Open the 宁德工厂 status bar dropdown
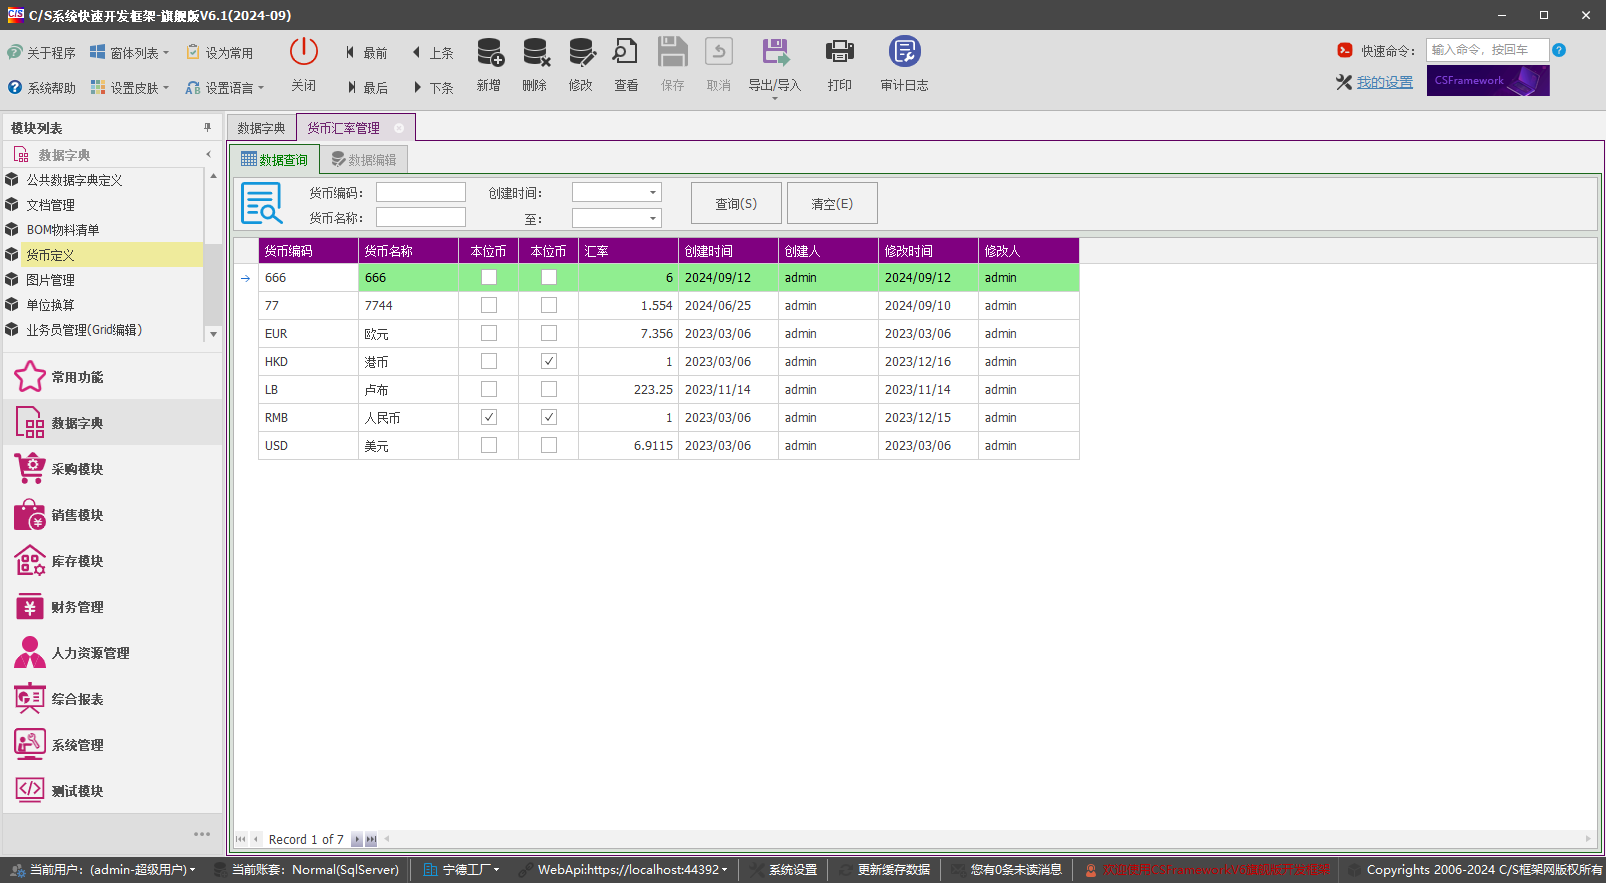Image resolution: width=1606 pixels, height=883 pixels. pos(461,870)
